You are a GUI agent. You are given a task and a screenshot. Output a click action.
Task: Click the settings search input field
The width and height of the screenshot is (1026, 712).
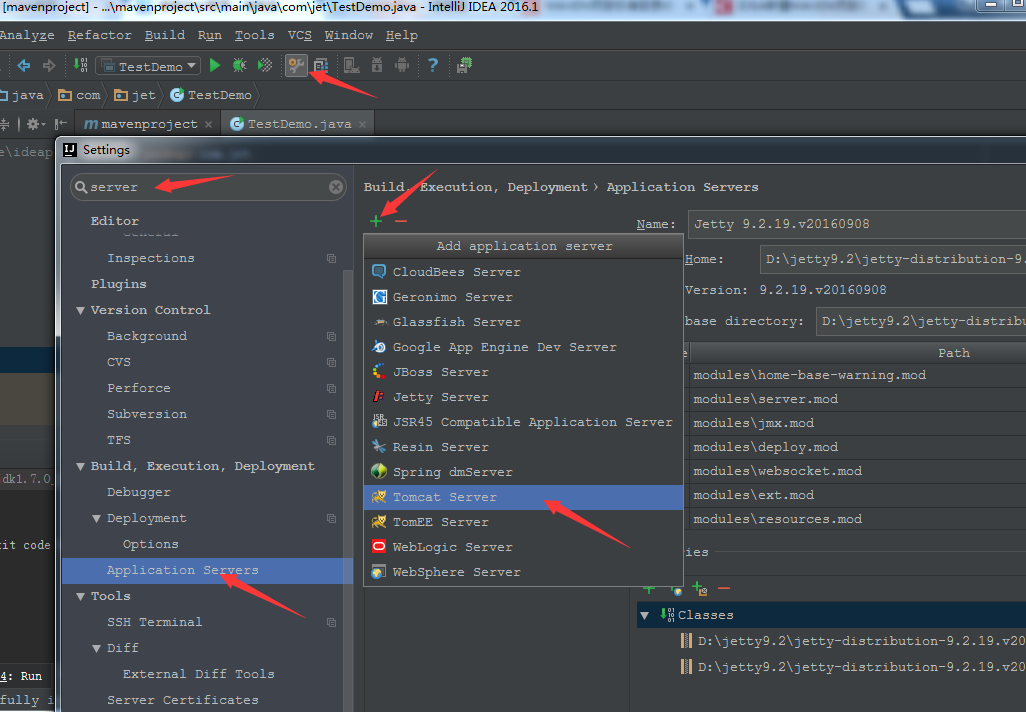pos(208,187)
